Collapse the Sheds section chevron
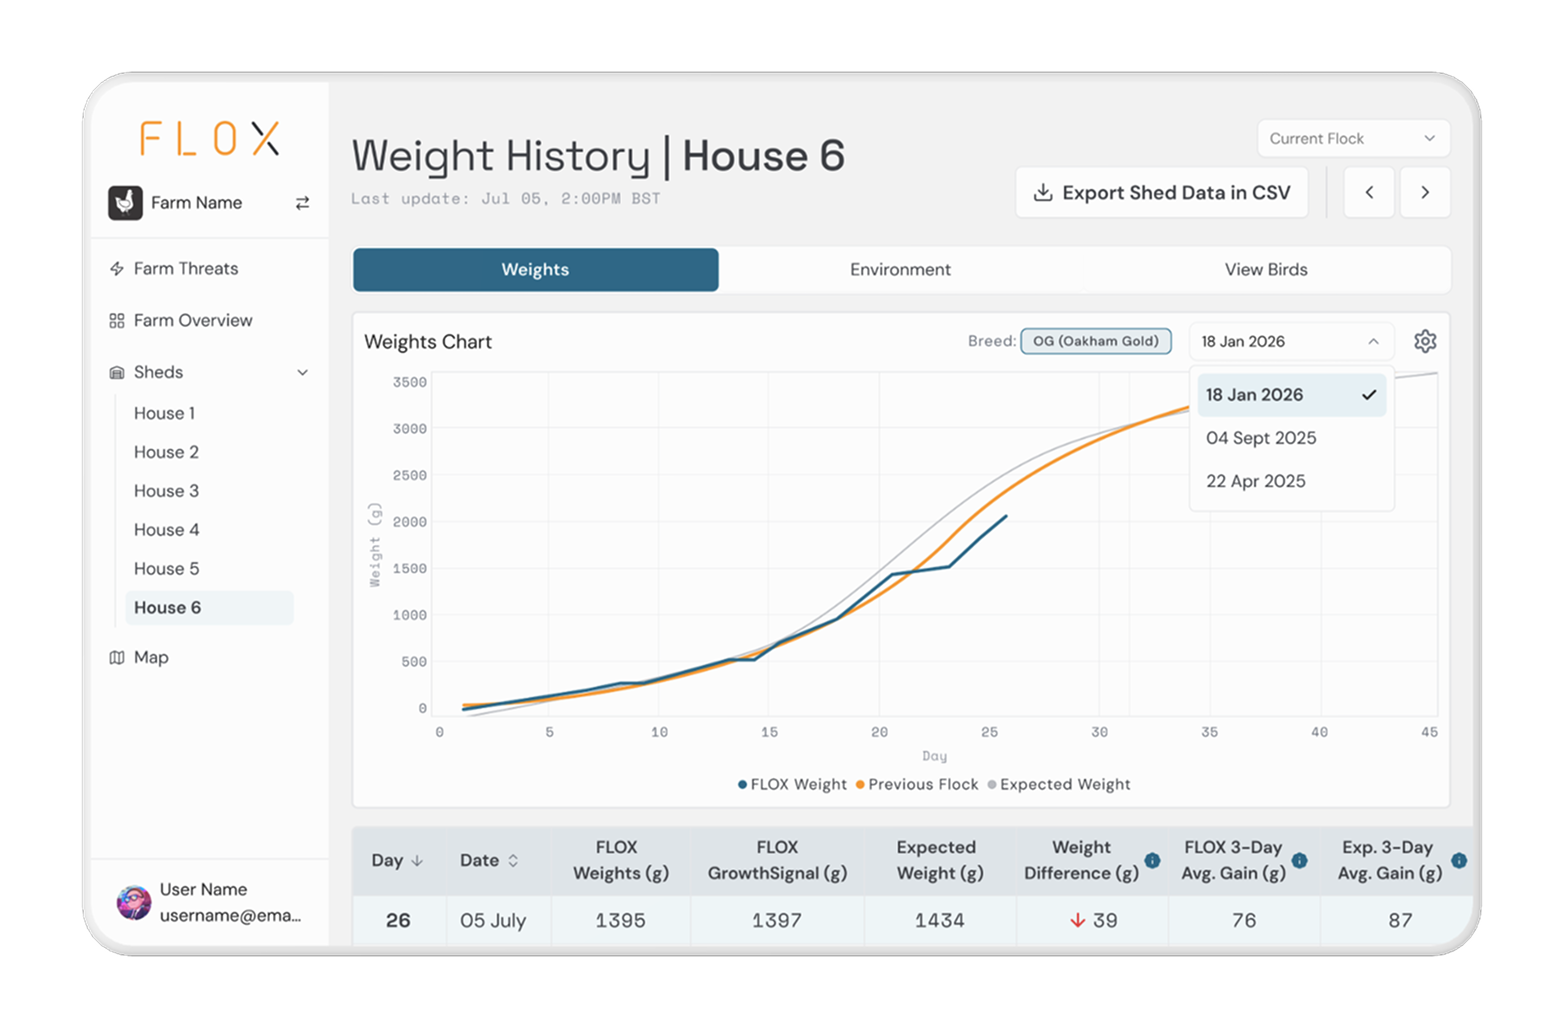This screenshot has height=1028, width=1564. click(x=302, y=372)
